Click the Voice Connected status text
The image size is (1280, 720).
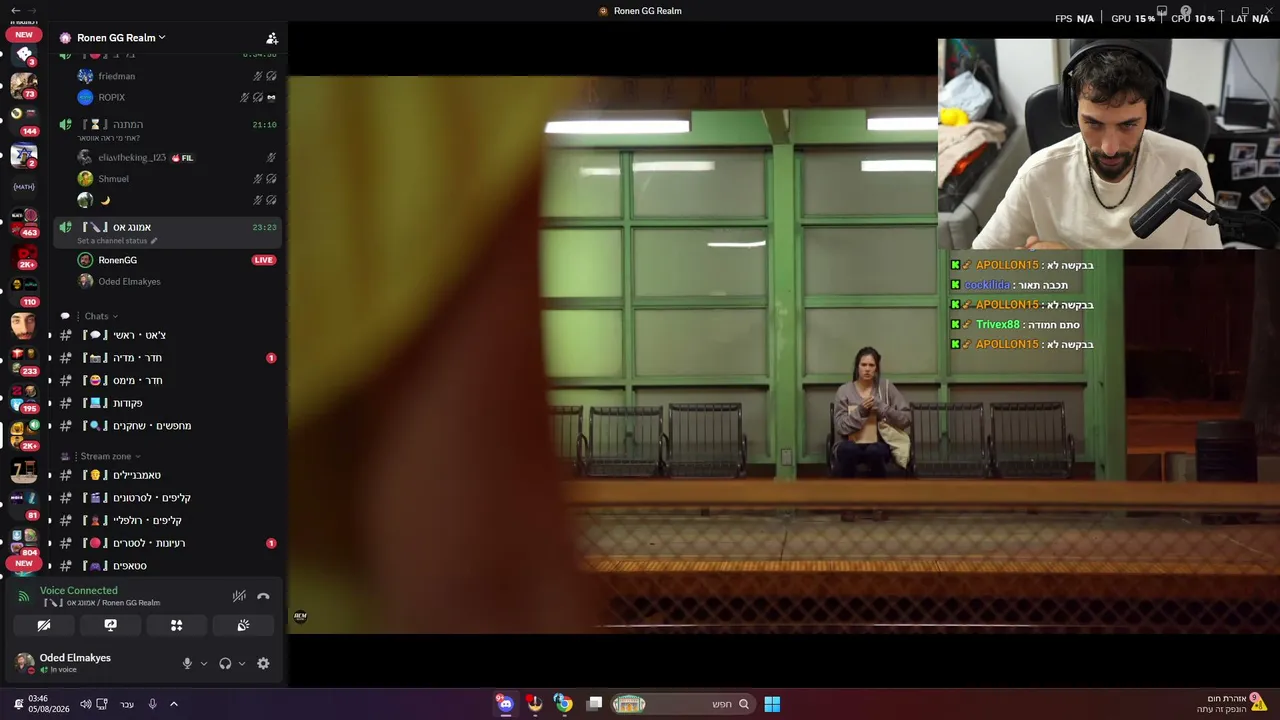point(78,591)
